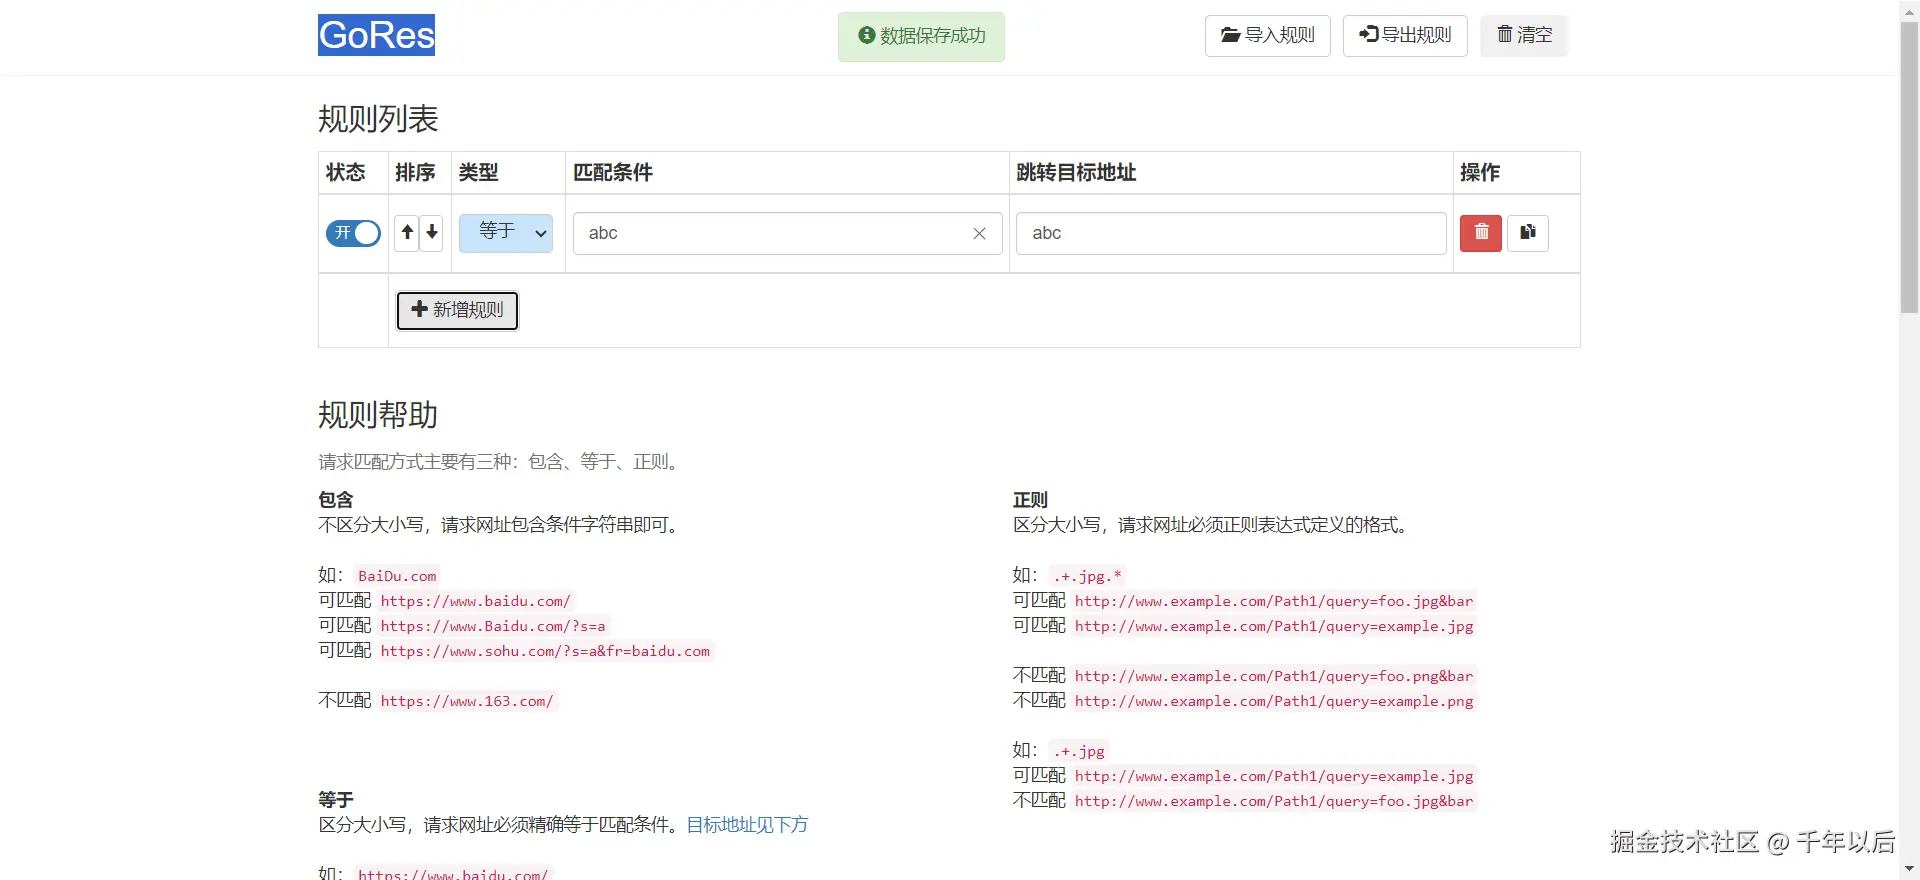Click the 数据保存成功 success notification
The width and height of the screenshot is (1920, 880).
(921, 36)
